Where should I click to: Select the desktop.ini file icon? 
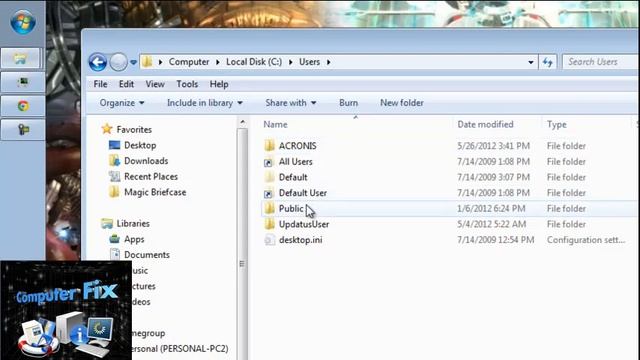[269, 240]
